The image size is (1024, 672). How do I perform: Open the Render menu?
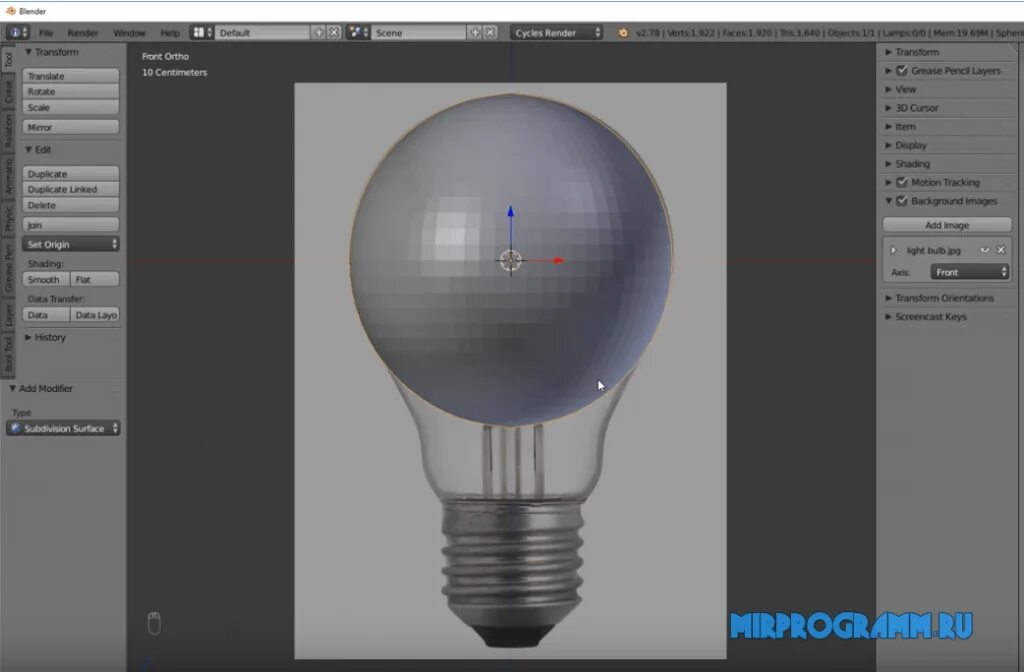pos(83,33)
